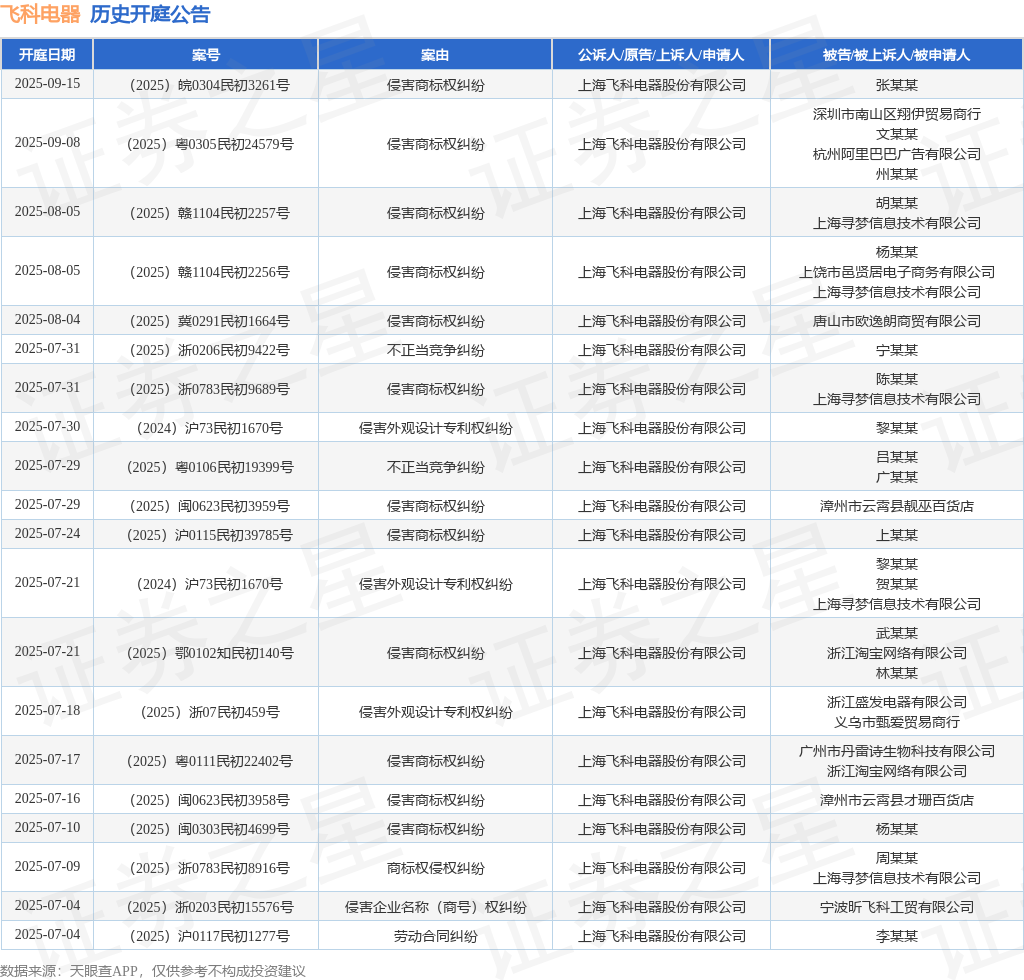
Task: Click the 被告/被上诉人/被申请人 column header
Action: (x=897, y=55)
